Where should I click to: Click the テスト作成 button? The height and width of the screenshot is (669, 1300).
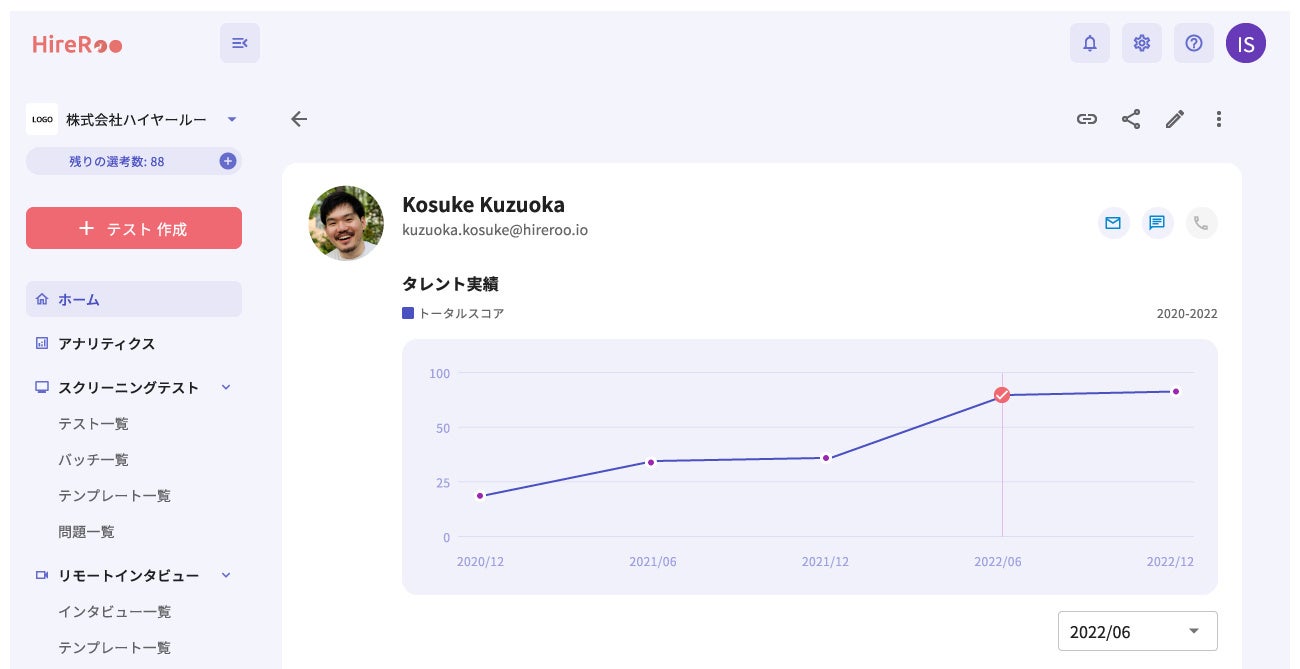point(134,228)
